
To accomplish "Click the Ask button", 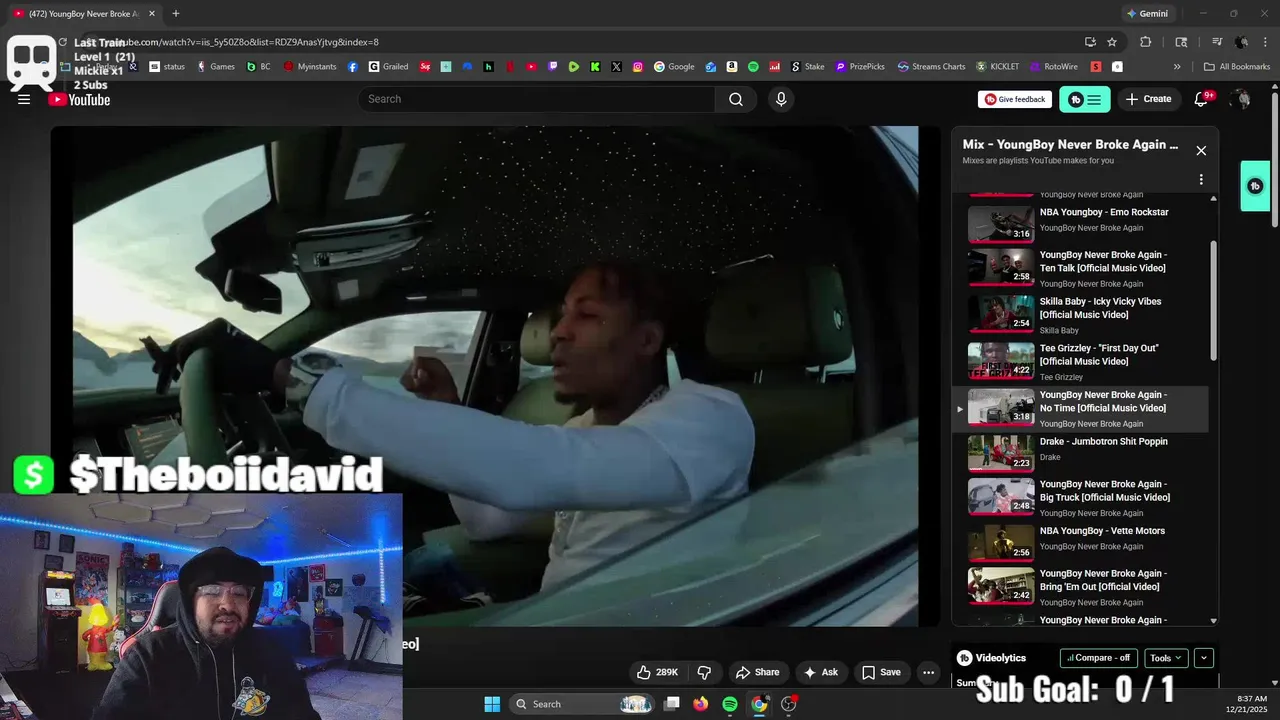I will pos(821,672).
